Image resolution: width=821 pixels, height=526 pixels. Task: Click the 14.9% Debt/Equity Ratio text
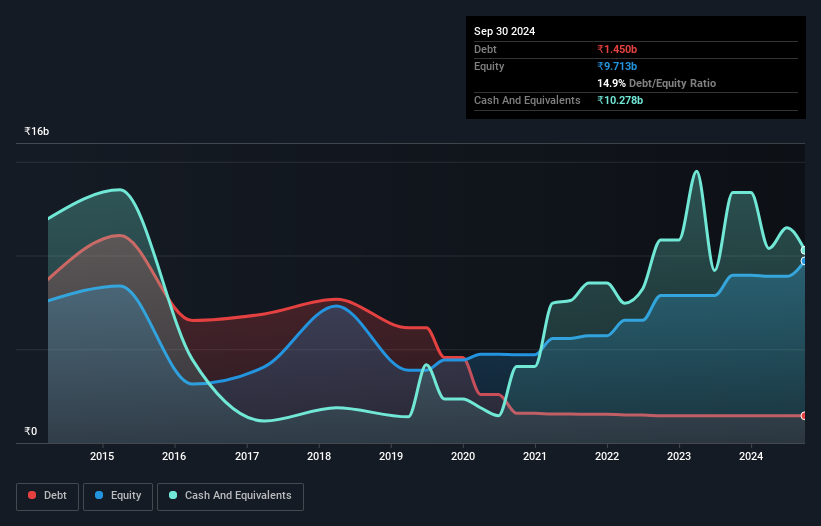click(657, 83)
